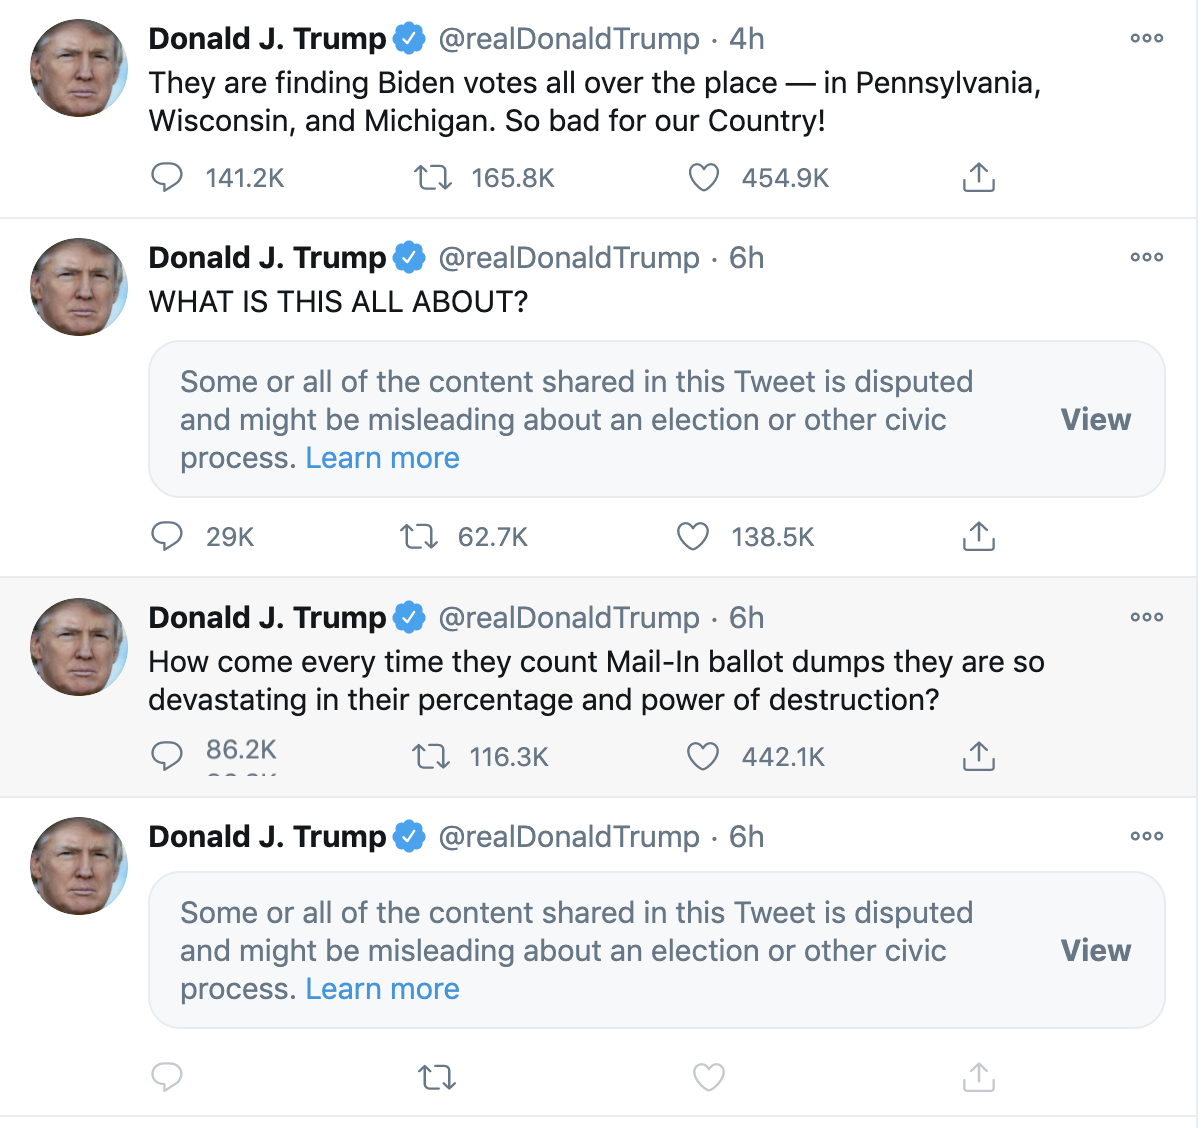Click Learn more in bottom disputed notice

(382, 989)
